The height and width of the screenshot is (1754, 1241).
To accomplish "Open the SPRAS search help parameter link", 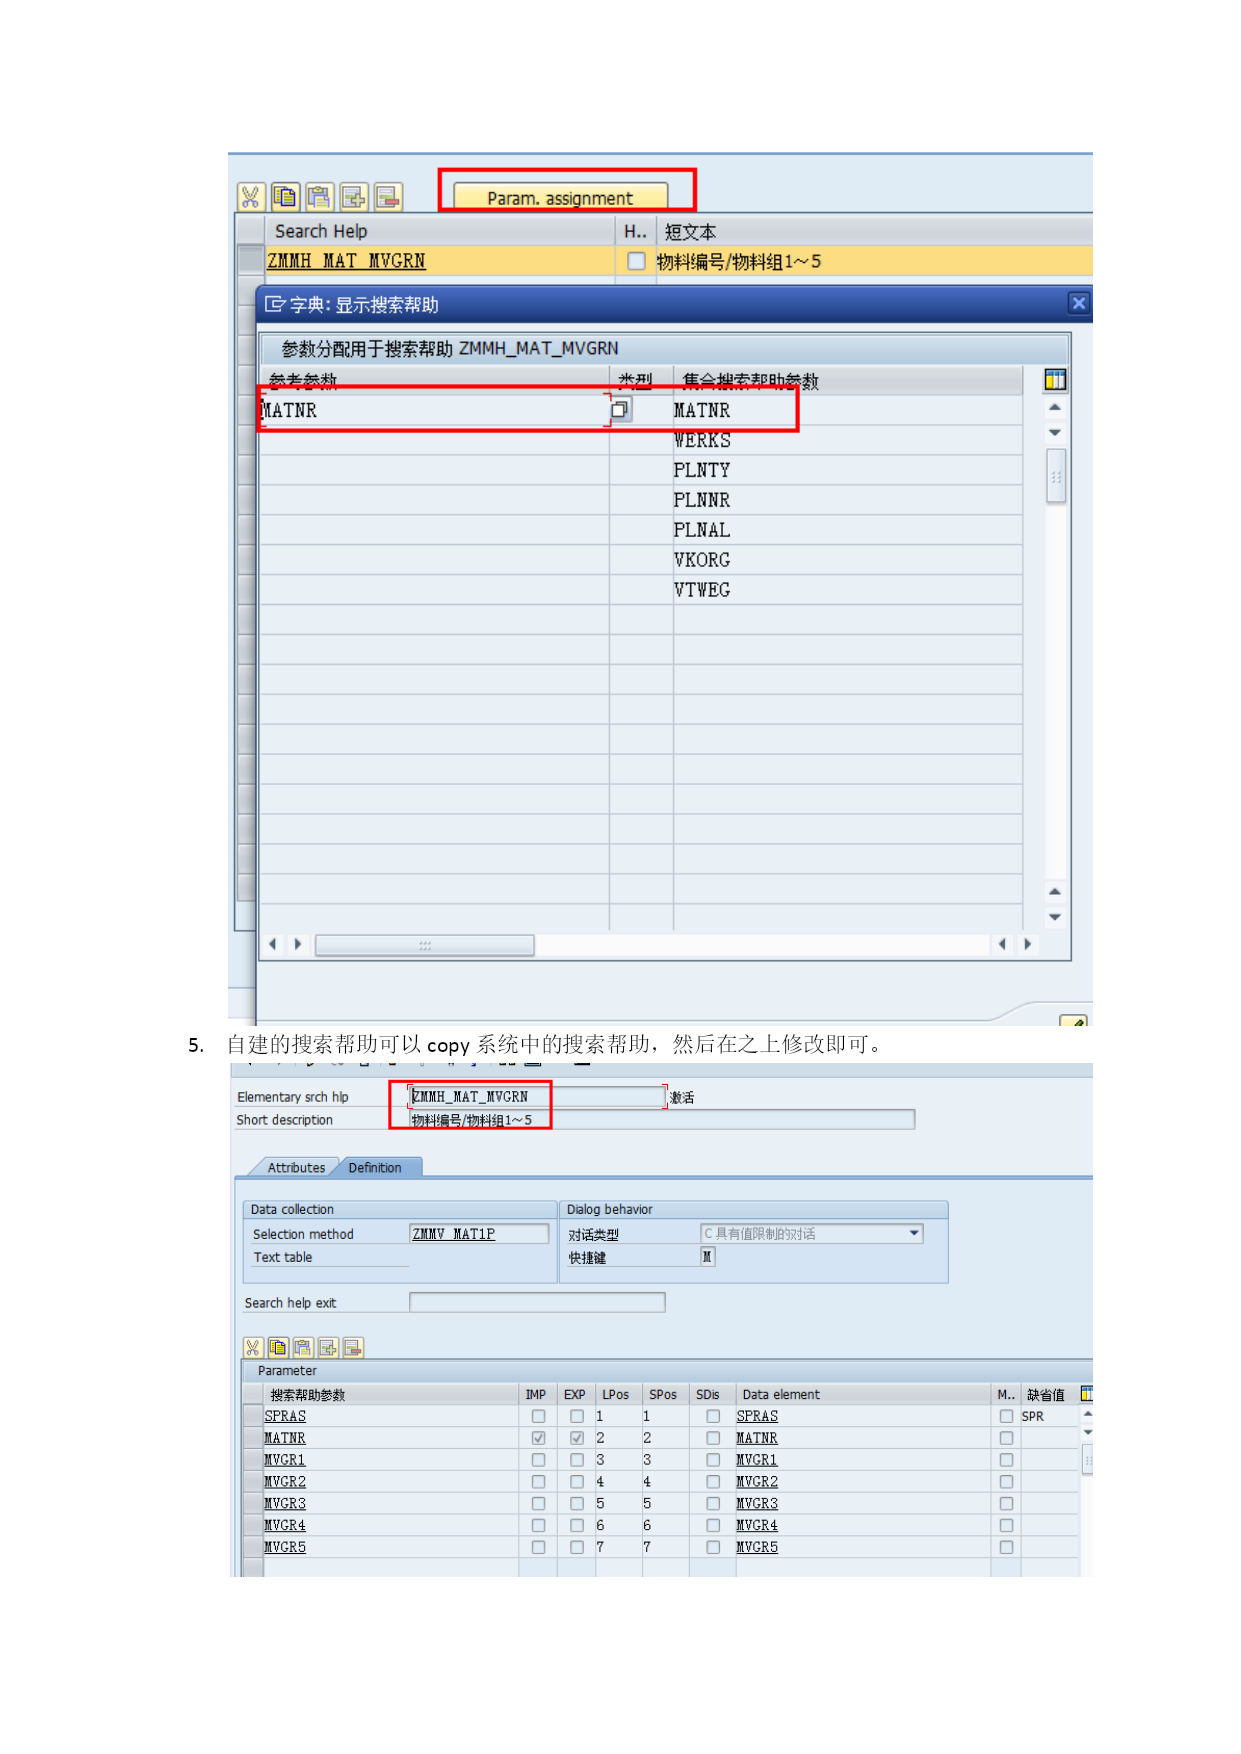I will (285, 1416).
